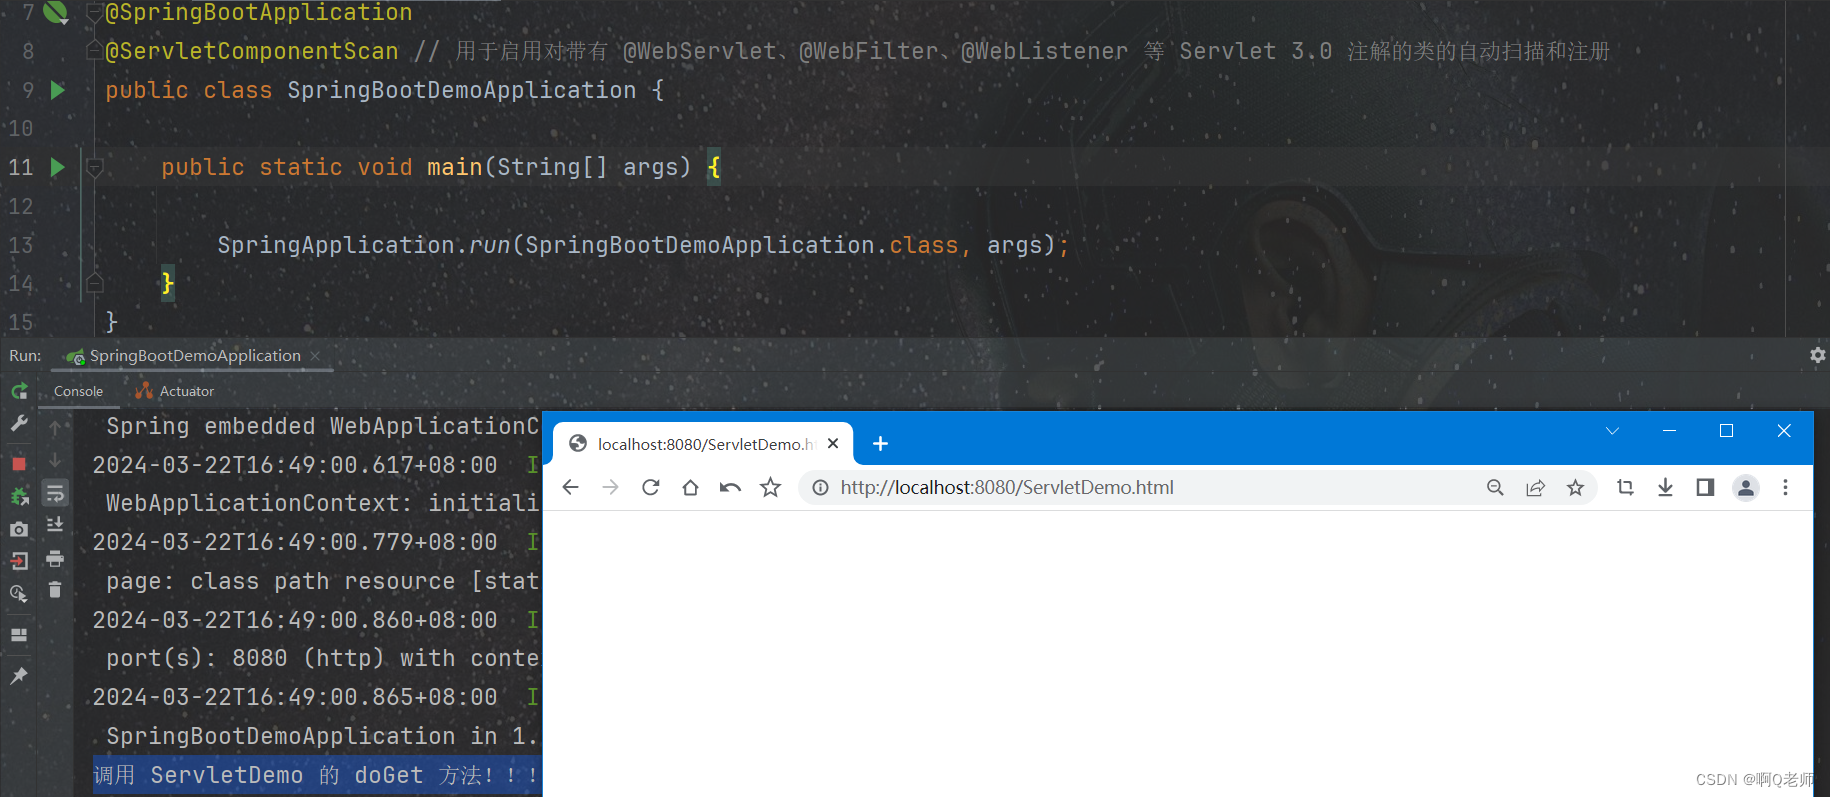Screen dimensions: 1830x797
Task: Bookmark this page star in address bar
Action: click(x=1575, y=487)
